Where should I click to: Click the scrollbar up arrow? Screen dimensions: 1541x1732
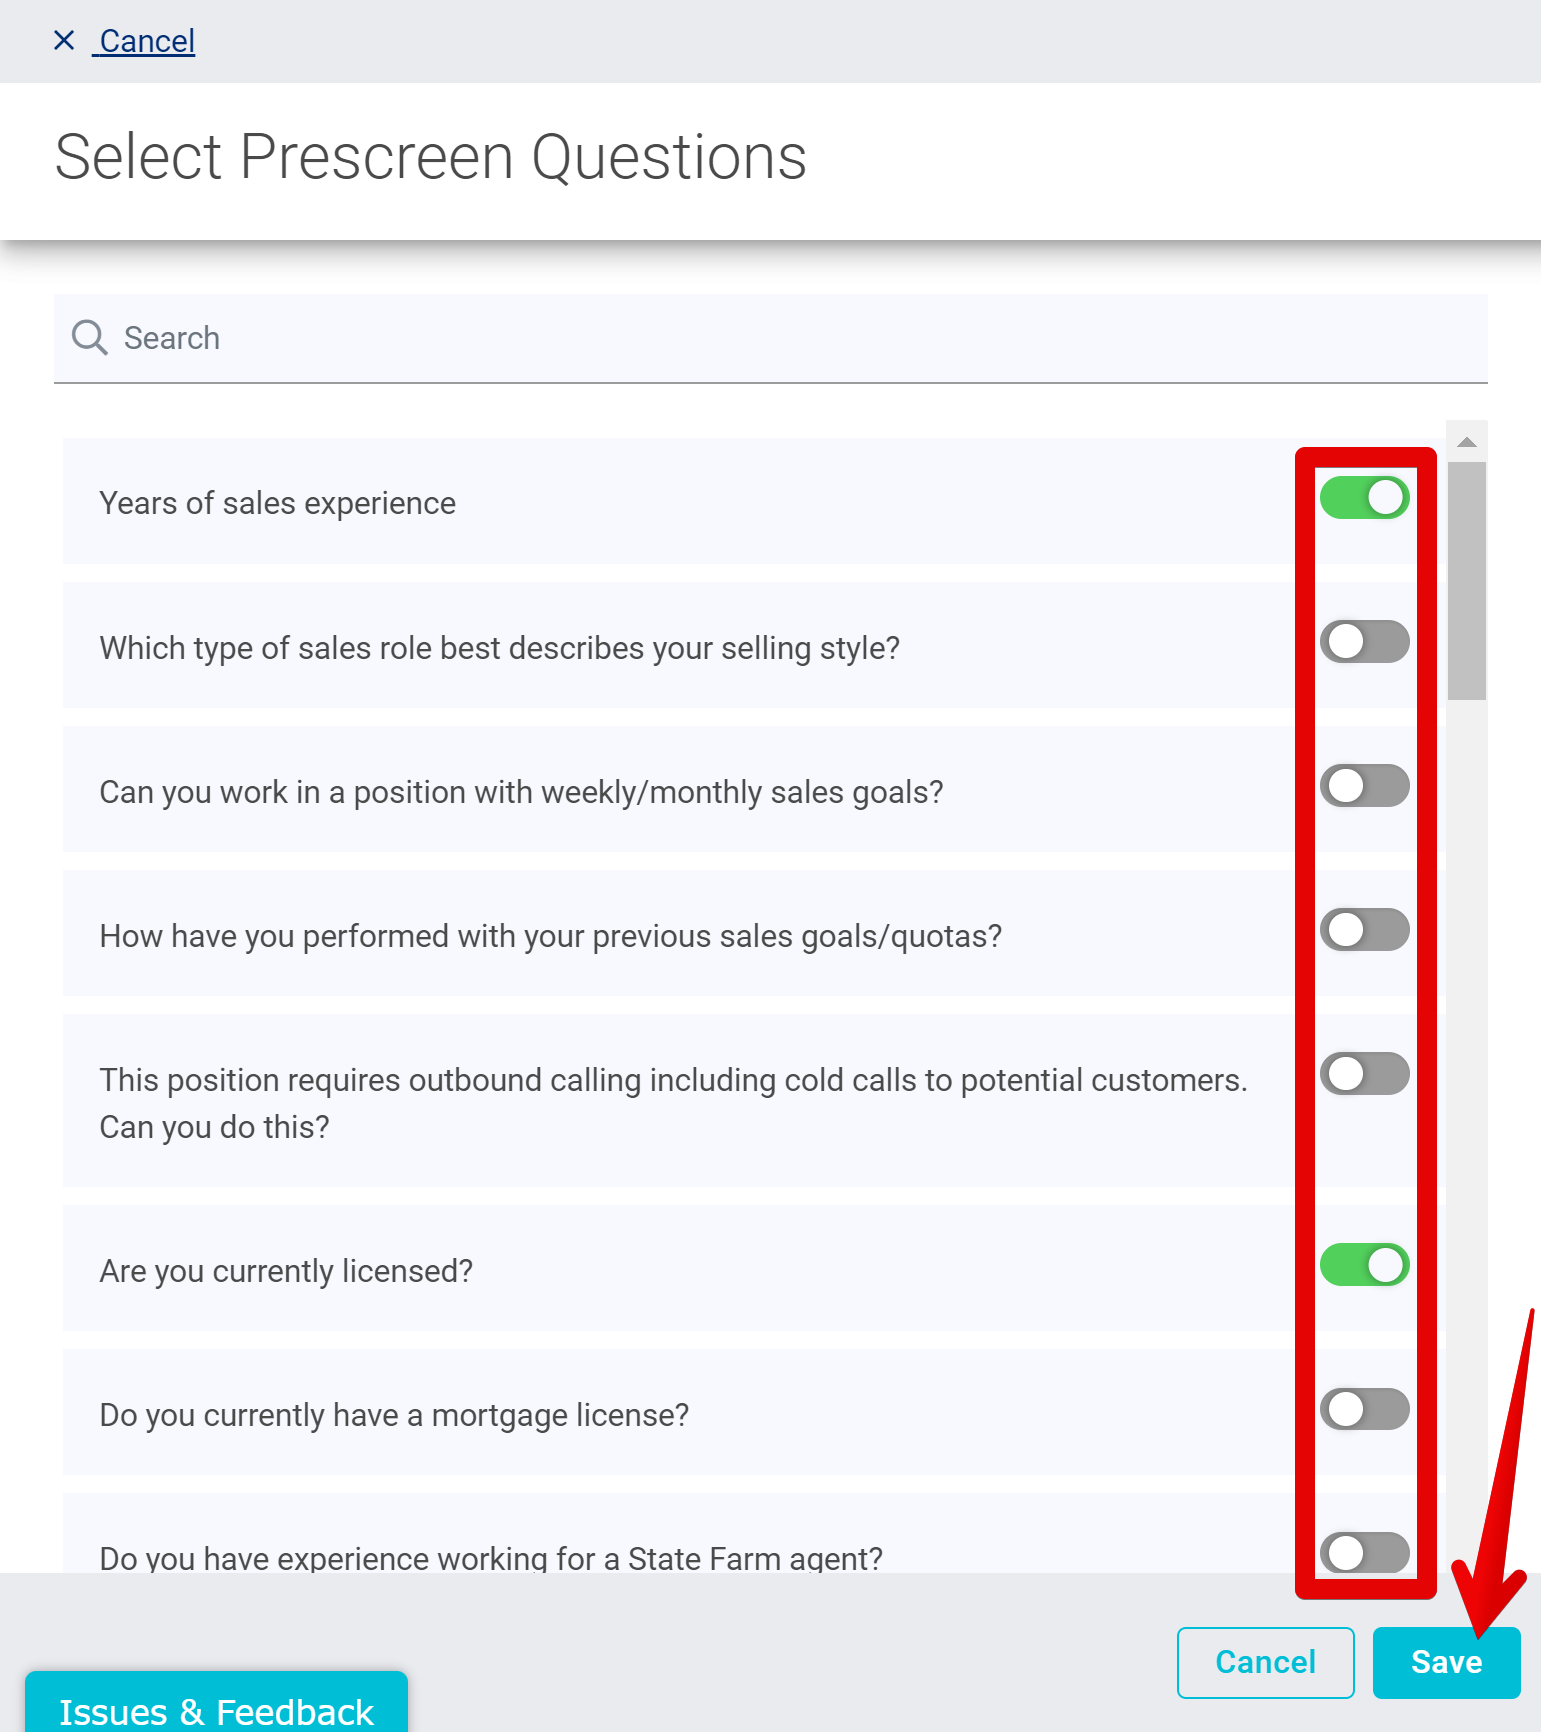click(1466, 442)
